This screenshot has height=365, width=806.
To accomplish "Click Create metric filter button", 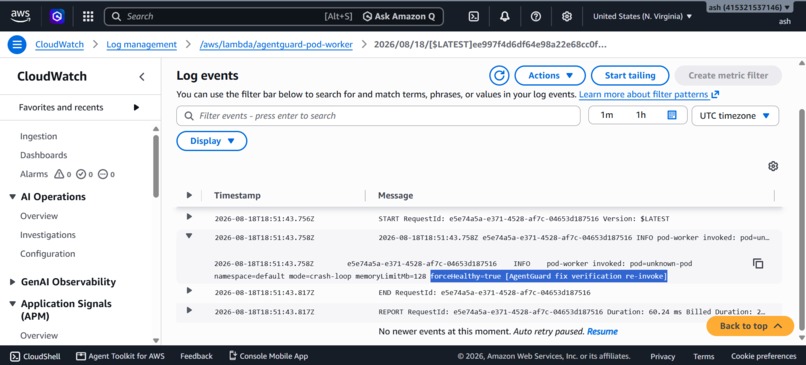I will pos(728,76).
